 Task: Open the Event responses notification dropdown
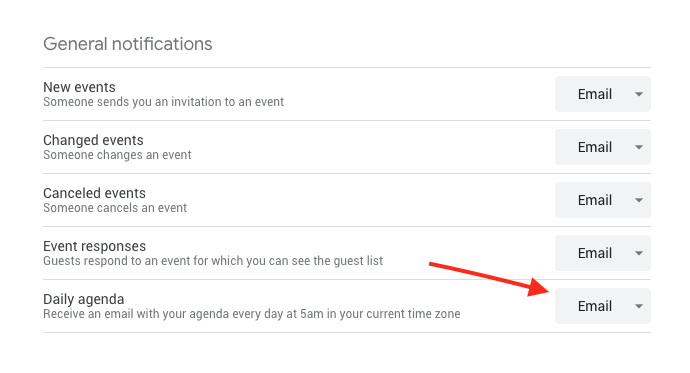(x=602, y=253)
